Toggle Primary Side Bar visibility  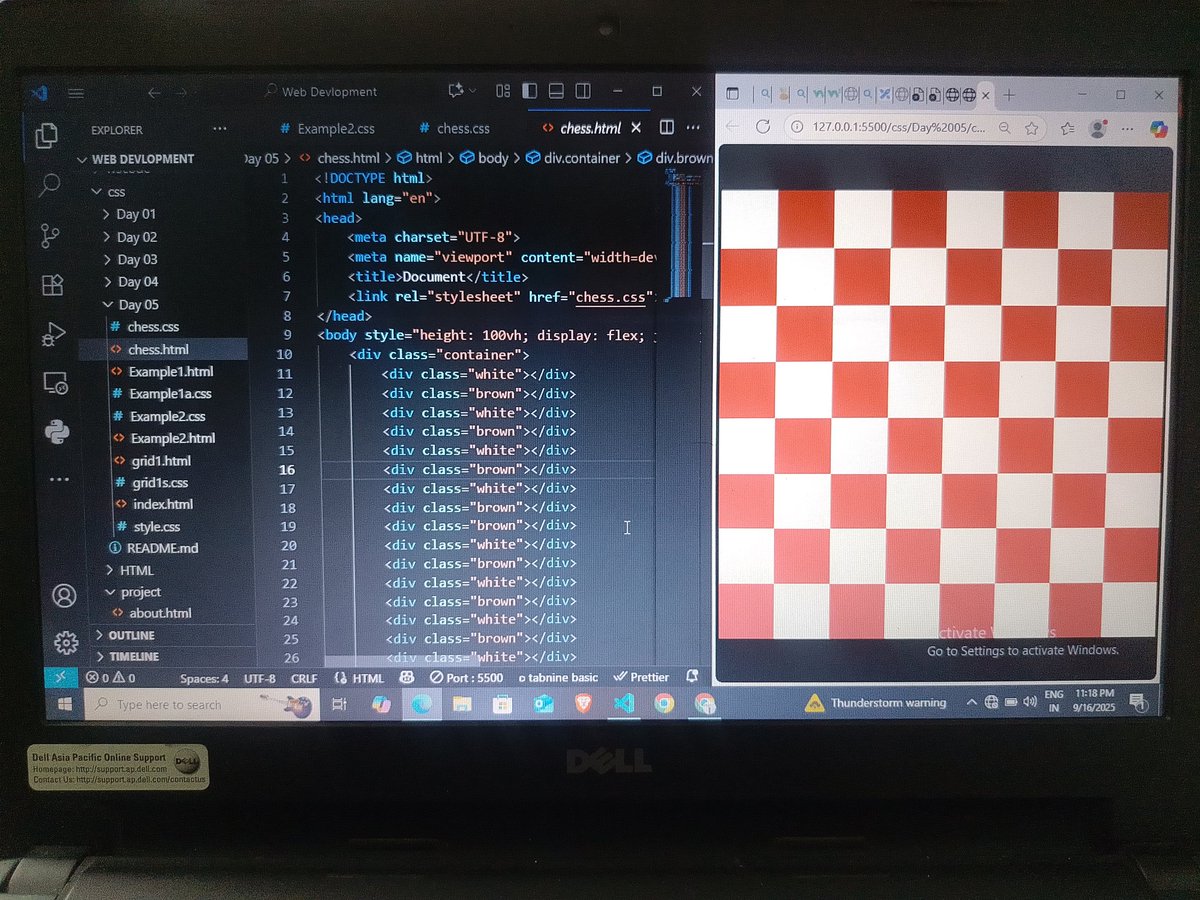pyautogui.click(x=529, y=90)
